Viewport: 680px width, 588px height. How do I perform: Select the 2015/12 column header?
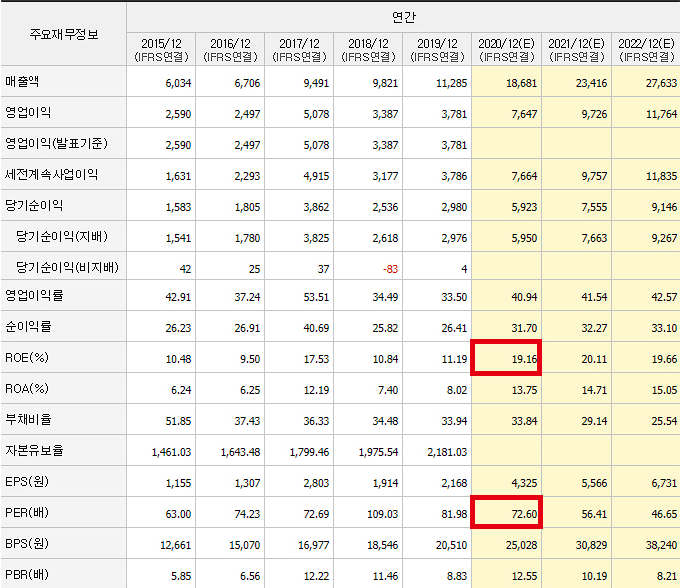point(161,50)
